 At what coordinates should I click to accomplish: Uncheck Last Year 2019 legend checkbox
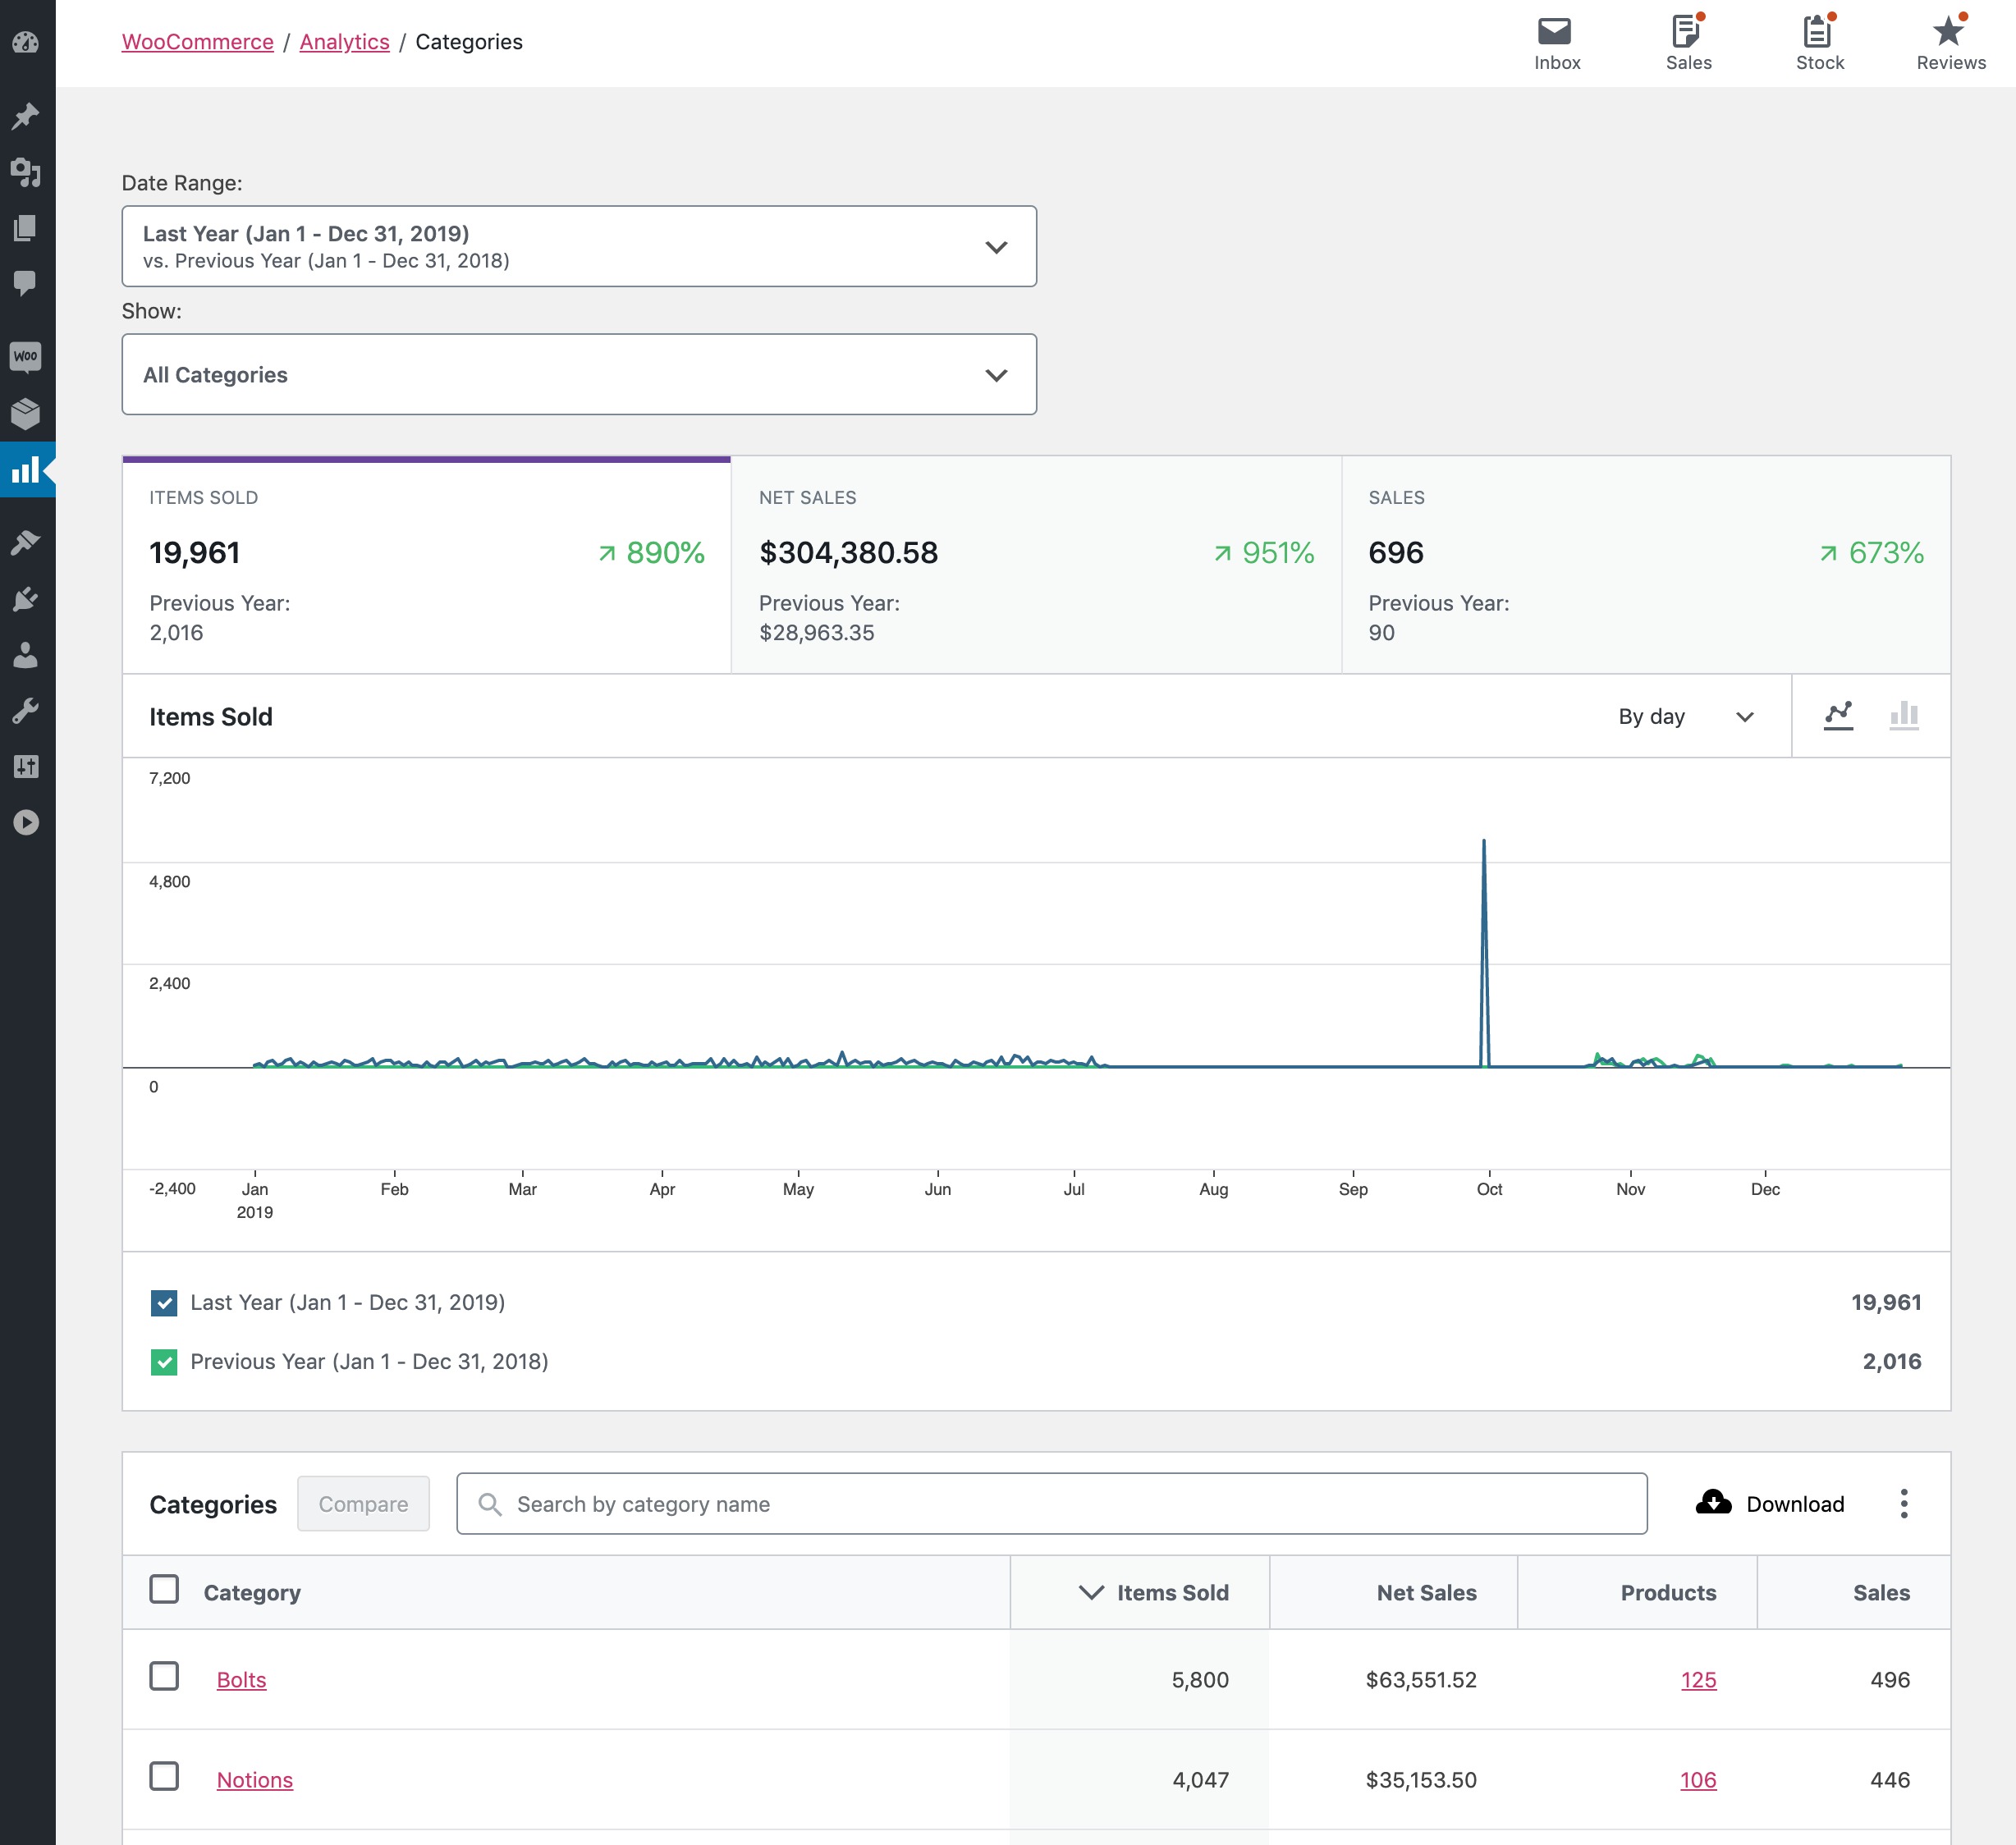(164, 1303)
